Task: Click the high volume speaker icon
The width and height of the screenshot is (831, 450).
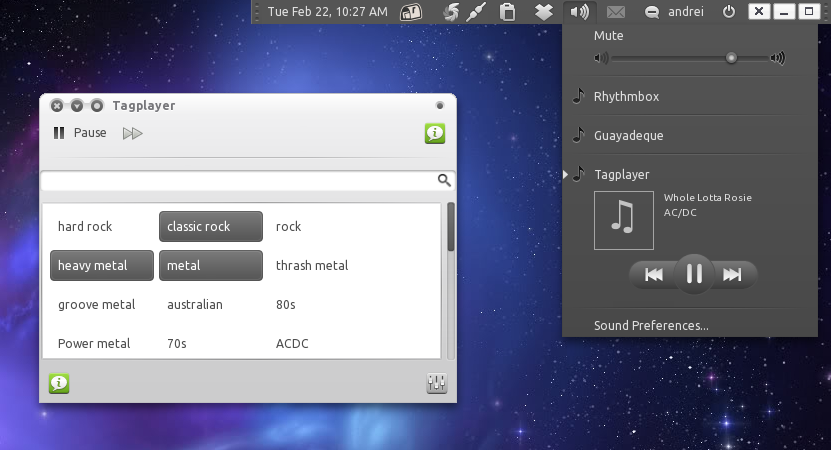Action: click(777, 58)
